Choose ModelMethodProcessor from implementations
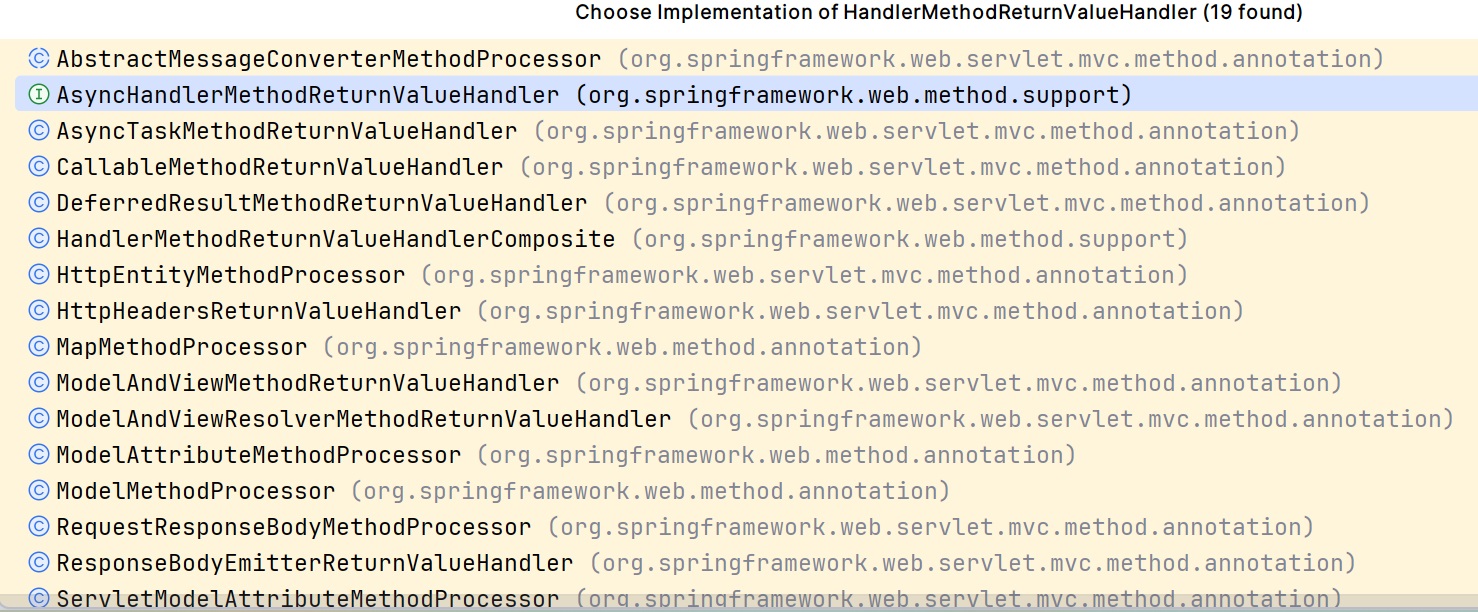The height and width of the screenshot is (612, 1478). point(195,491)
